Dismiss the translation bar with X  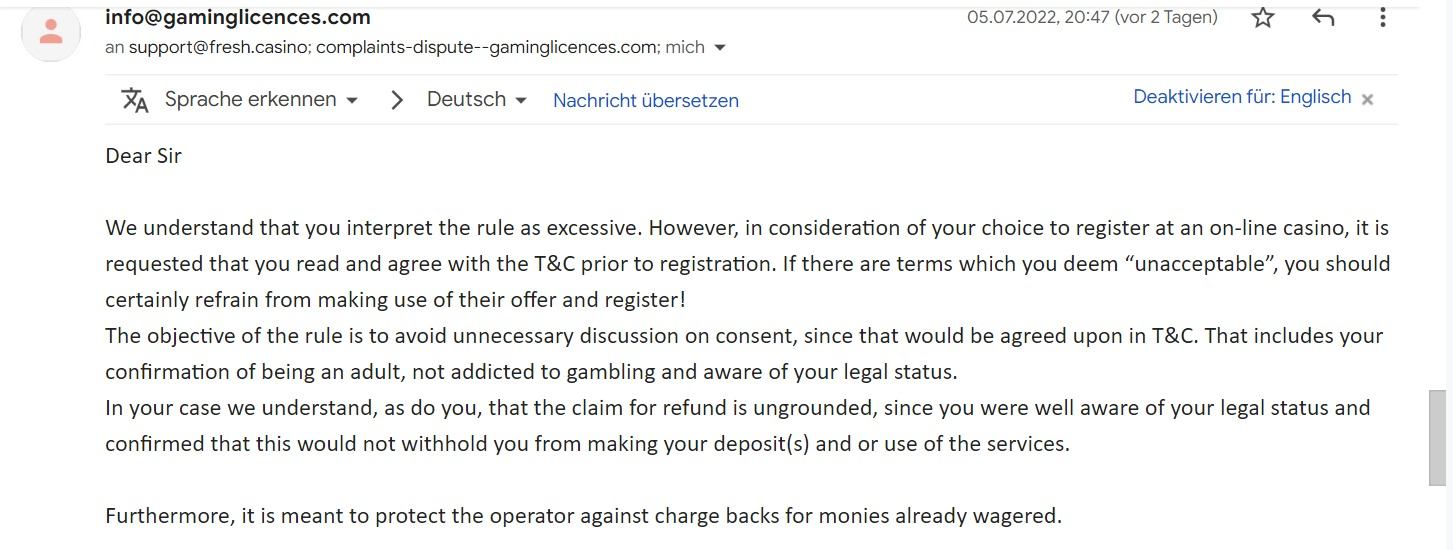pos(1368,99)
